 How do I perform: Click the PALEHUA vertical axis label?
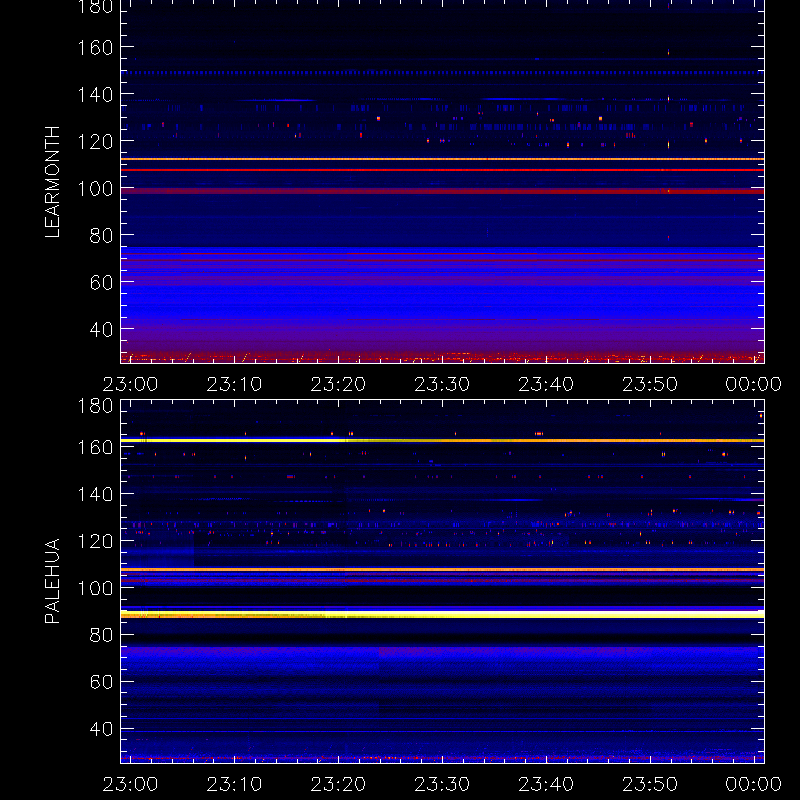tap(52, 581)
